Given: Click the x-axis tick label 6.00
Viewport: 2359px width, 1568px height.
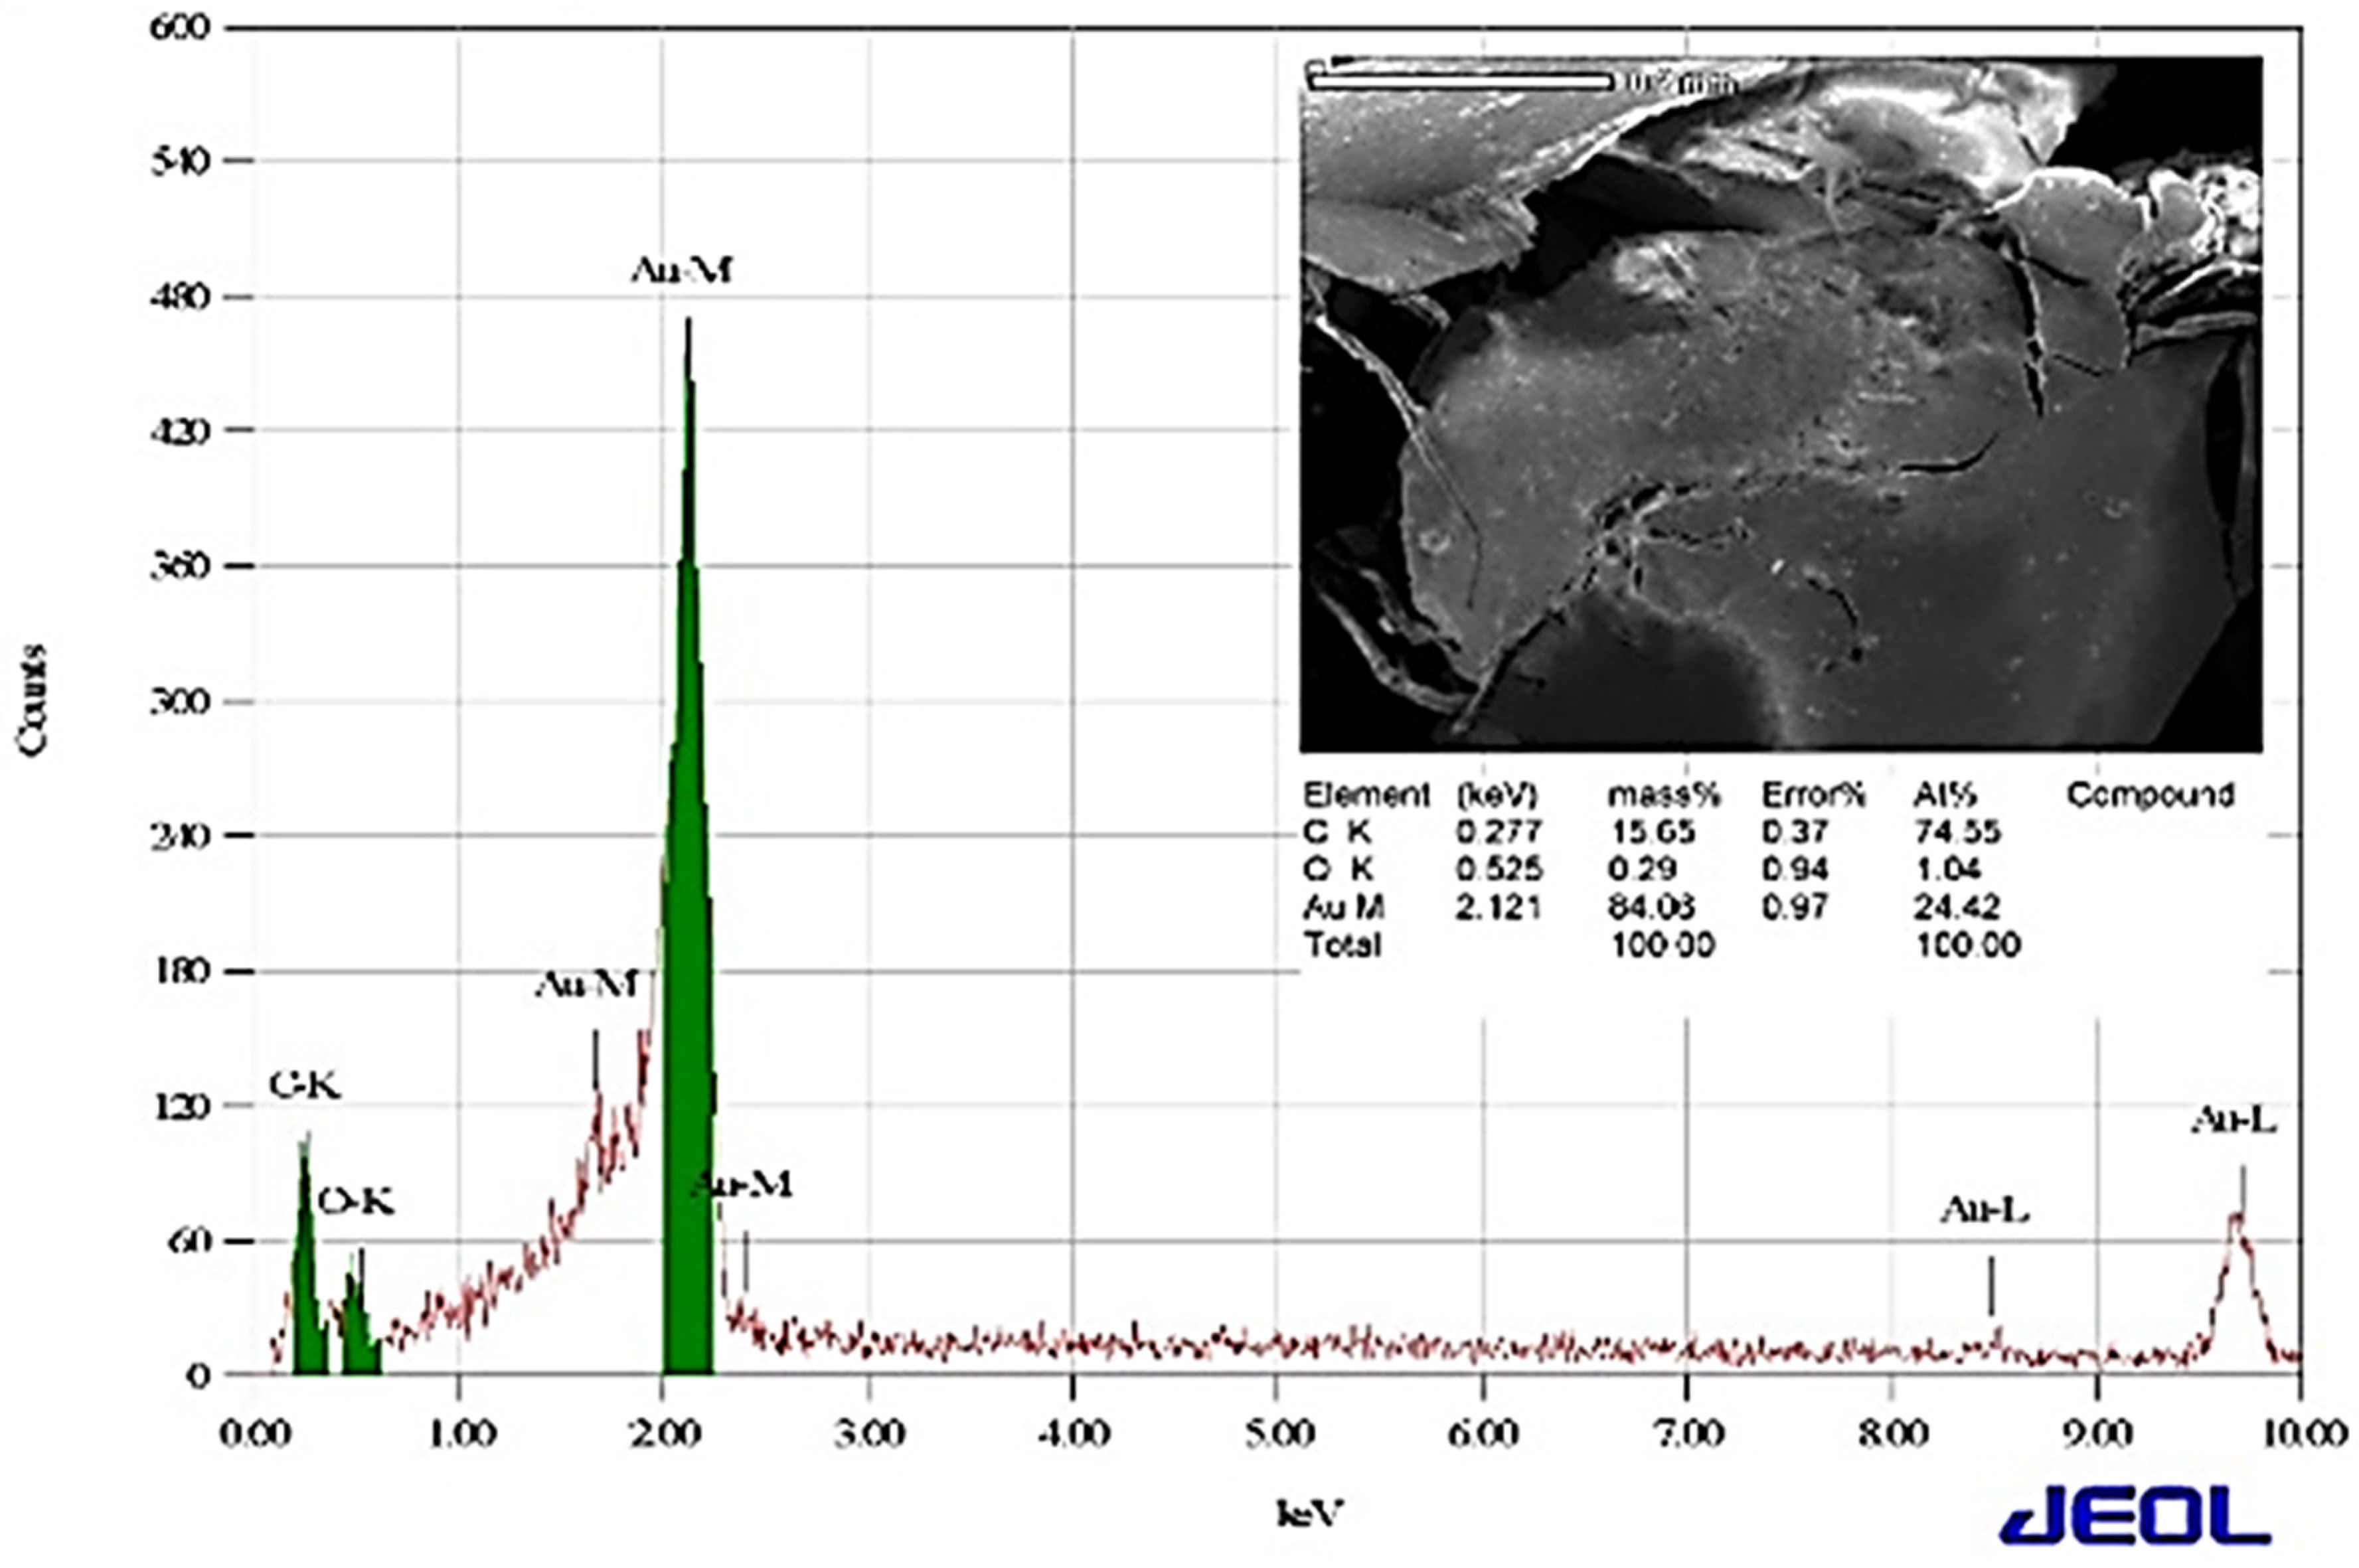Looking at the screenshot, I should (1483, 1433).
